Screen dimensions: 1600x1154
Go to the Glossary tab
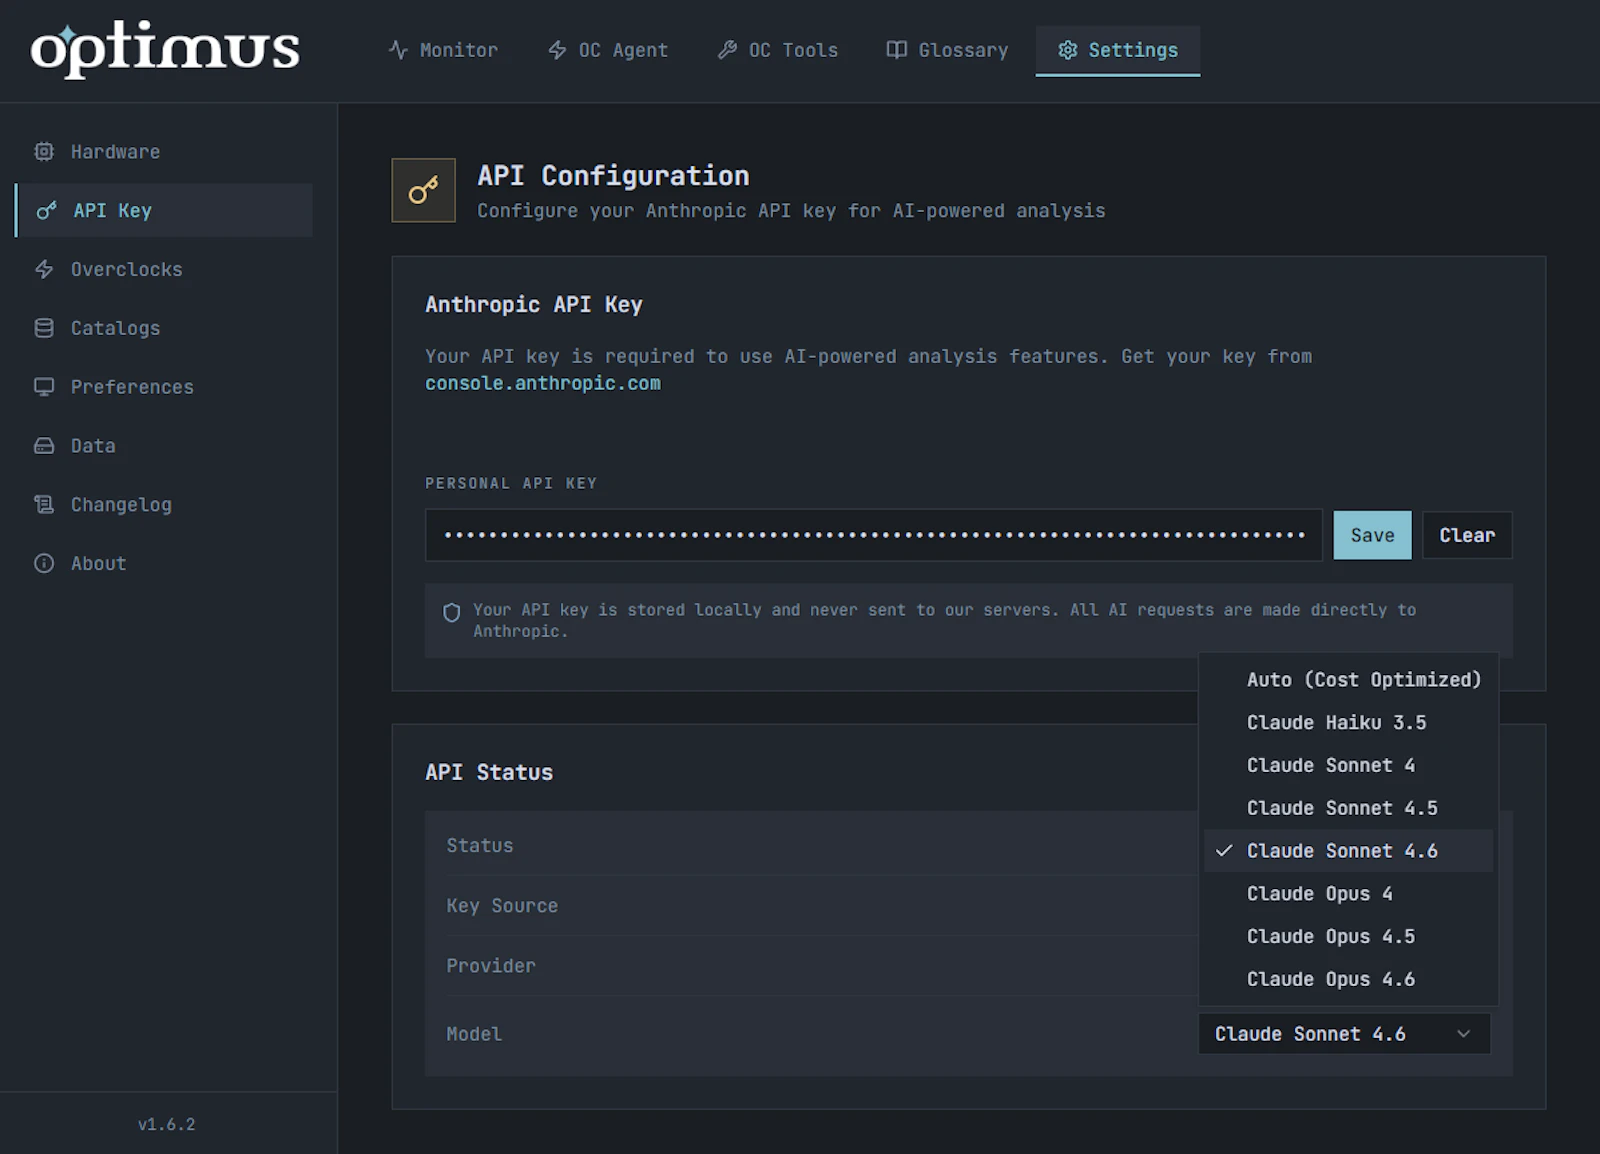click(947, 50)
